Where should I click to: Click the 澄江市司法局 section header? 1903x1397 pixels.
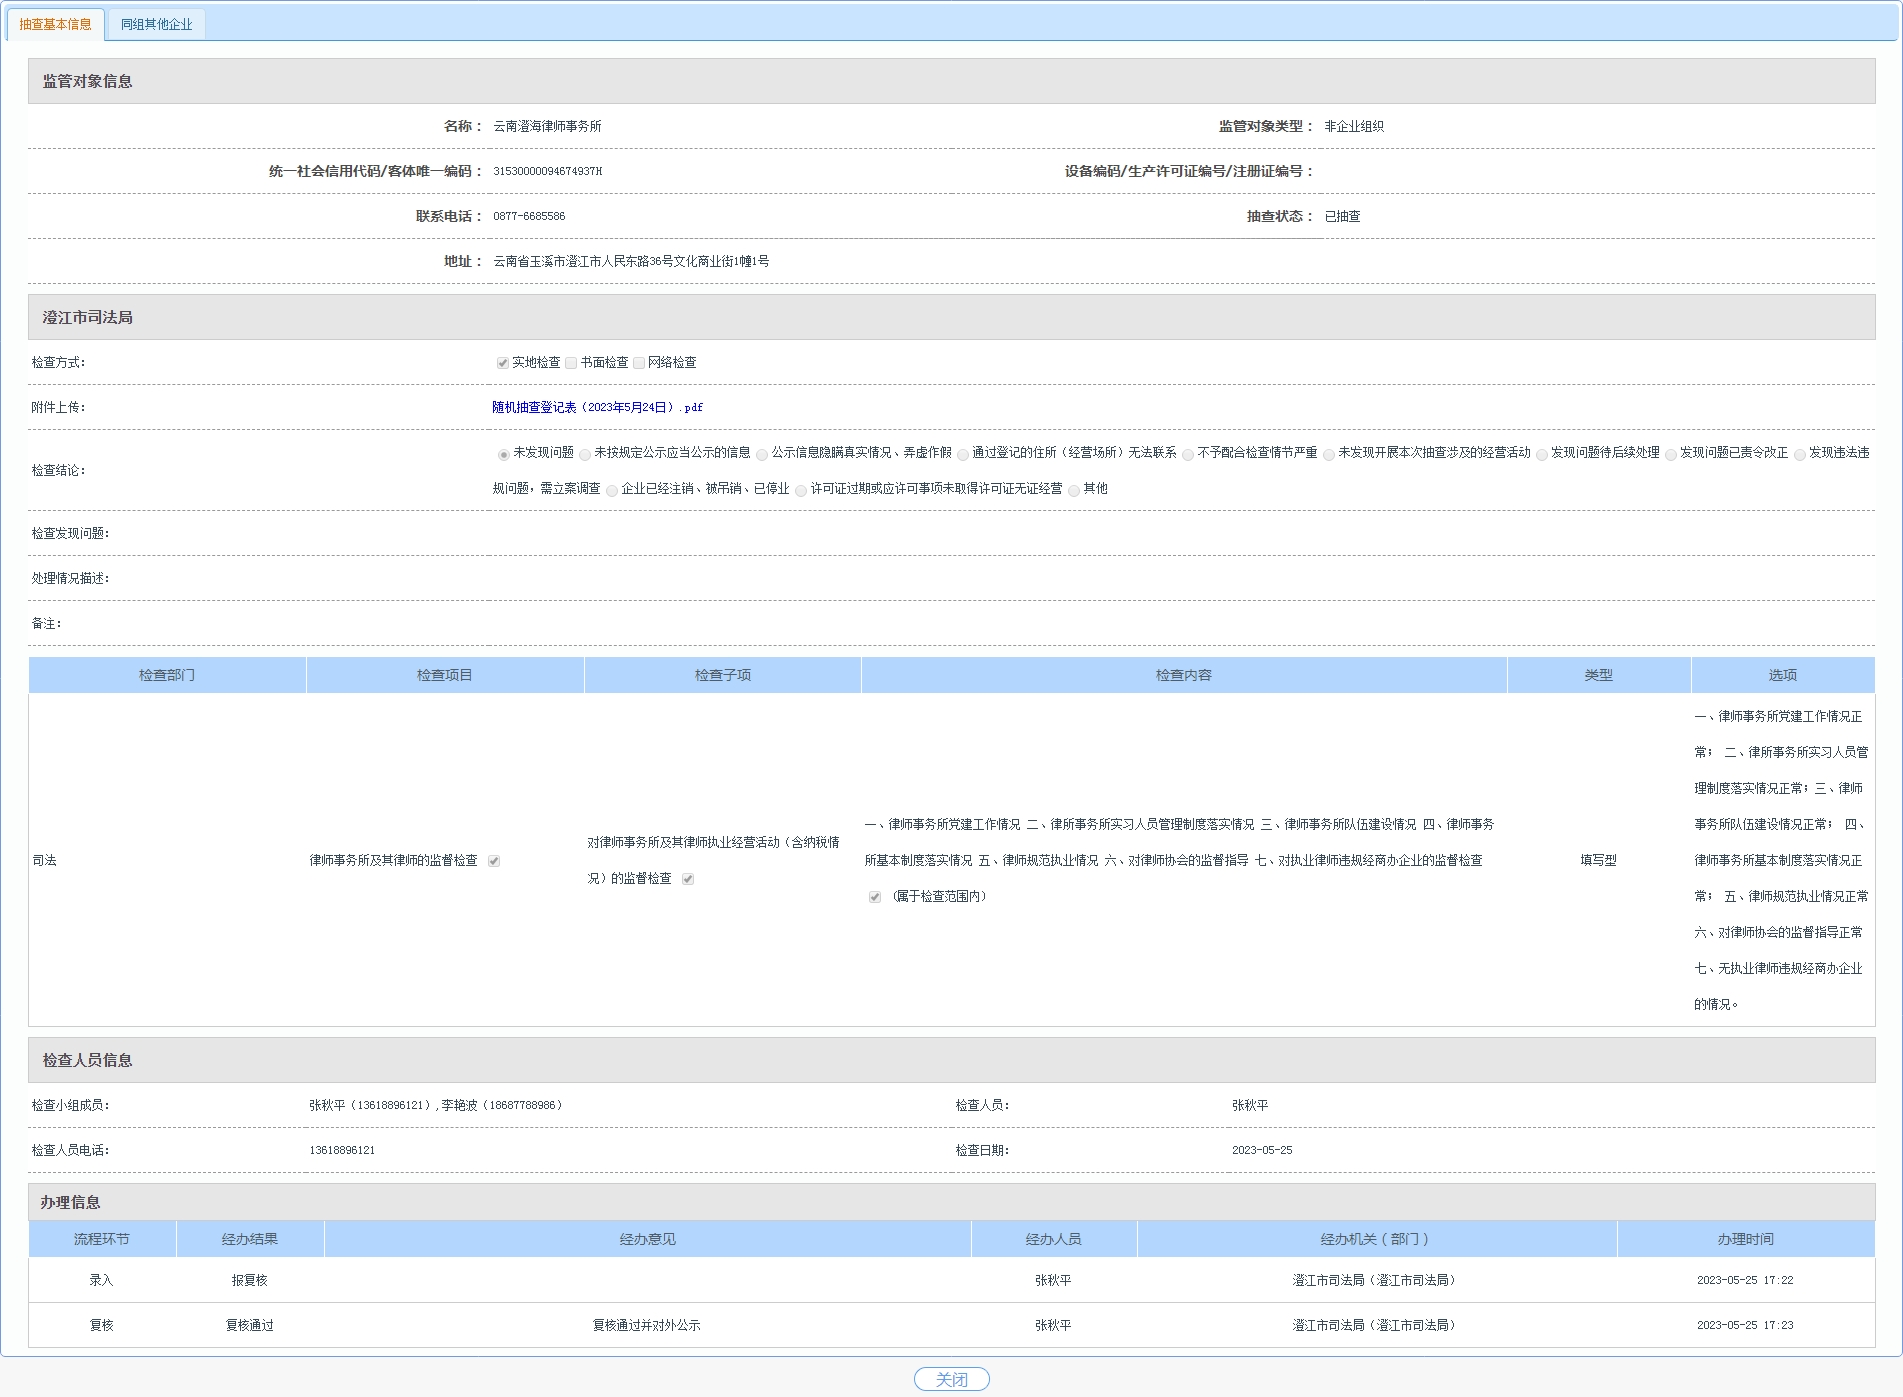(951, 317)
